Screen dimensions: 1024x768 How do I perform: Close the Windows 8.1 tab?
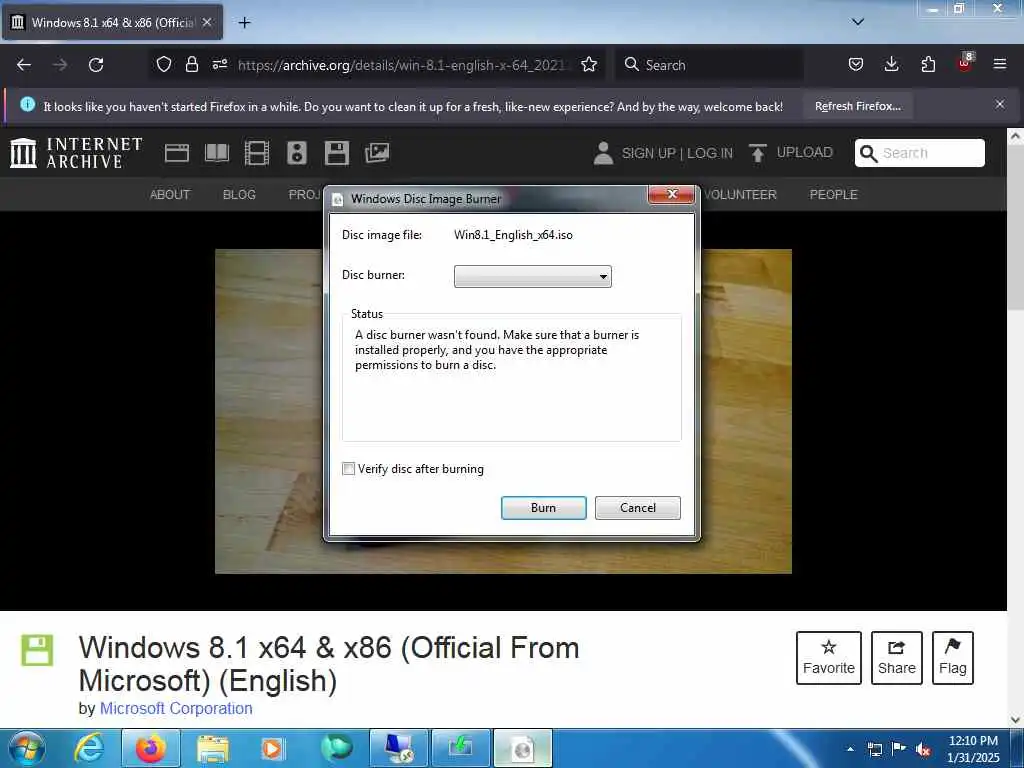tap(207, 22)
